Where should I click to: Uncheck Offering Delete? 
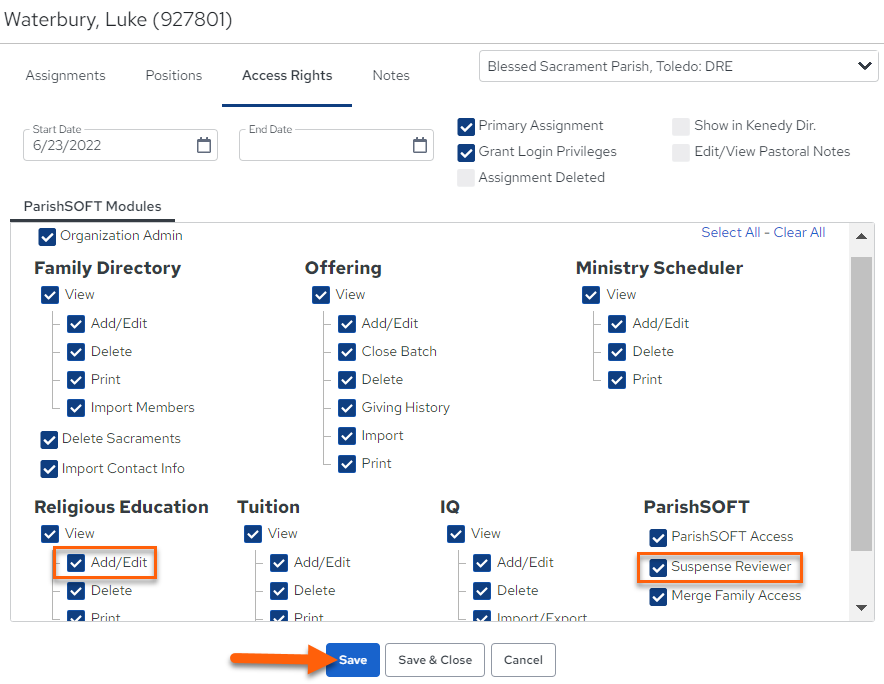[347, 379]
